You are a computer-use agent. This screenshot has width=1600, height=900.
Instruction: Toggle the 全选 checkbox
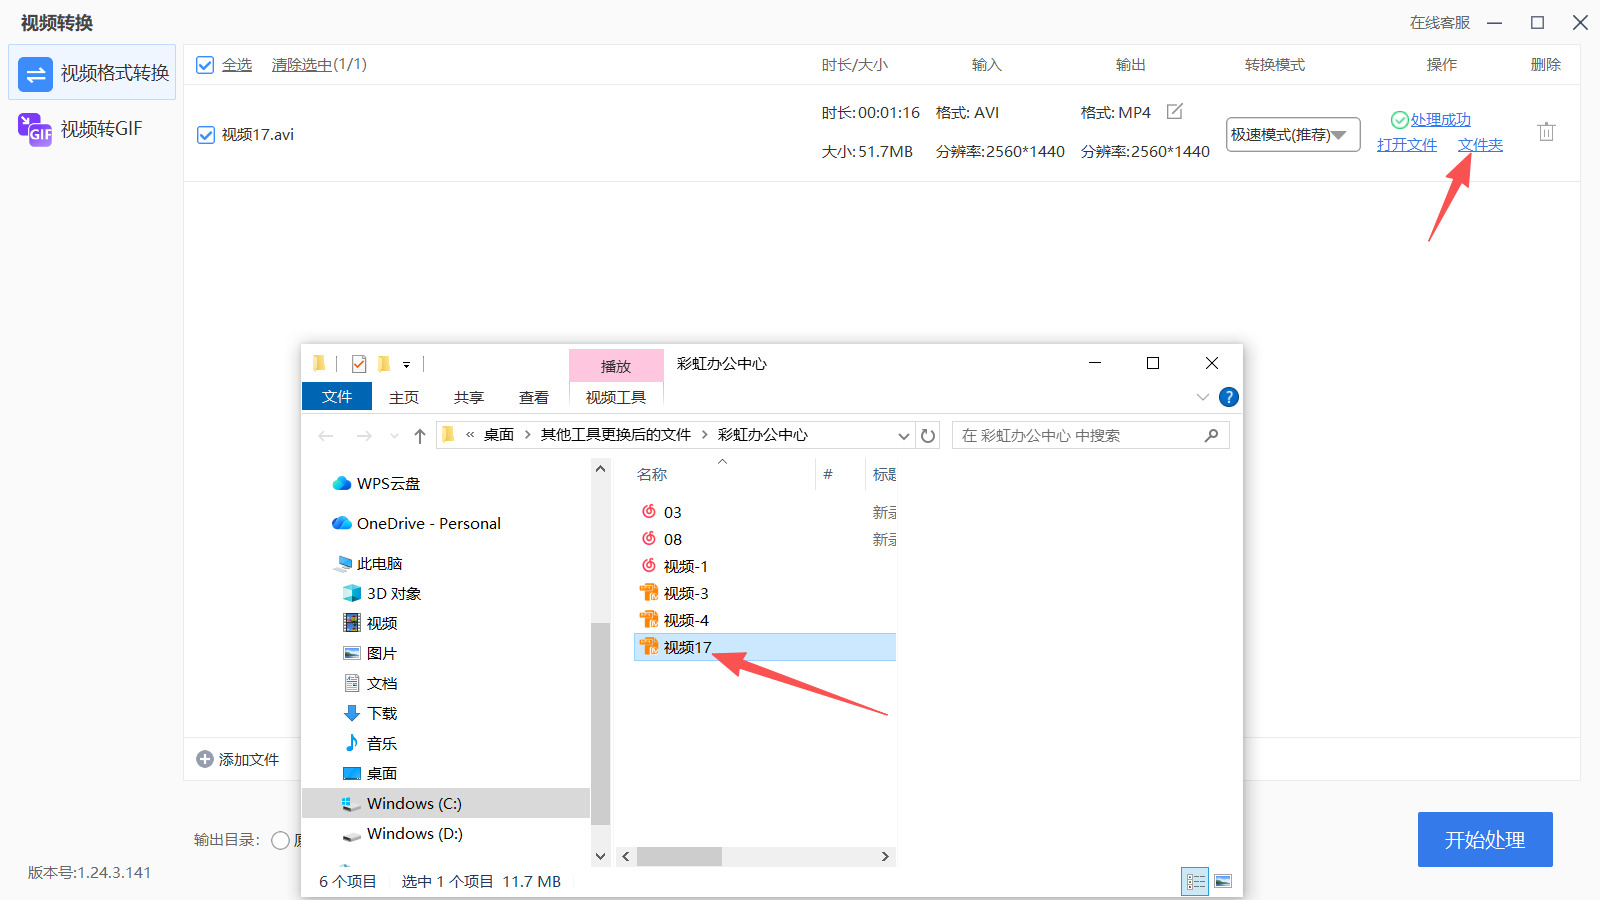coord(205,65)
